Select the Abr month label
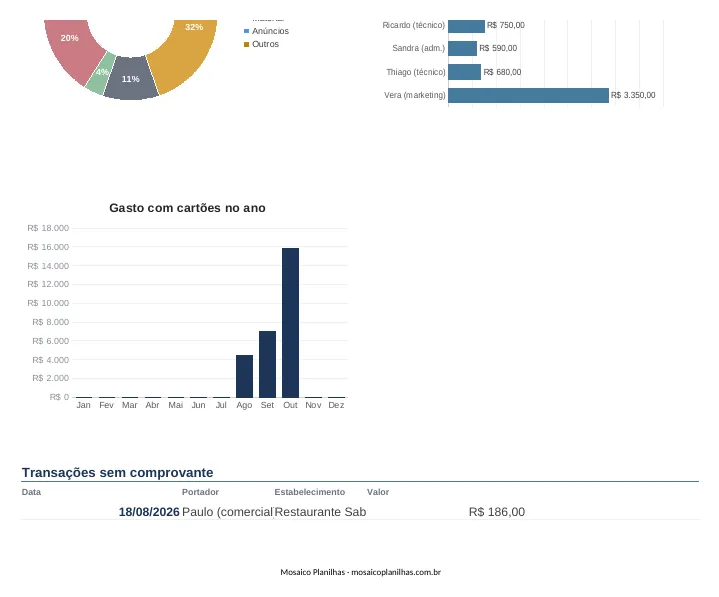Screen dimensions: 719x597 pyautogui.click(x=152, y=405)
